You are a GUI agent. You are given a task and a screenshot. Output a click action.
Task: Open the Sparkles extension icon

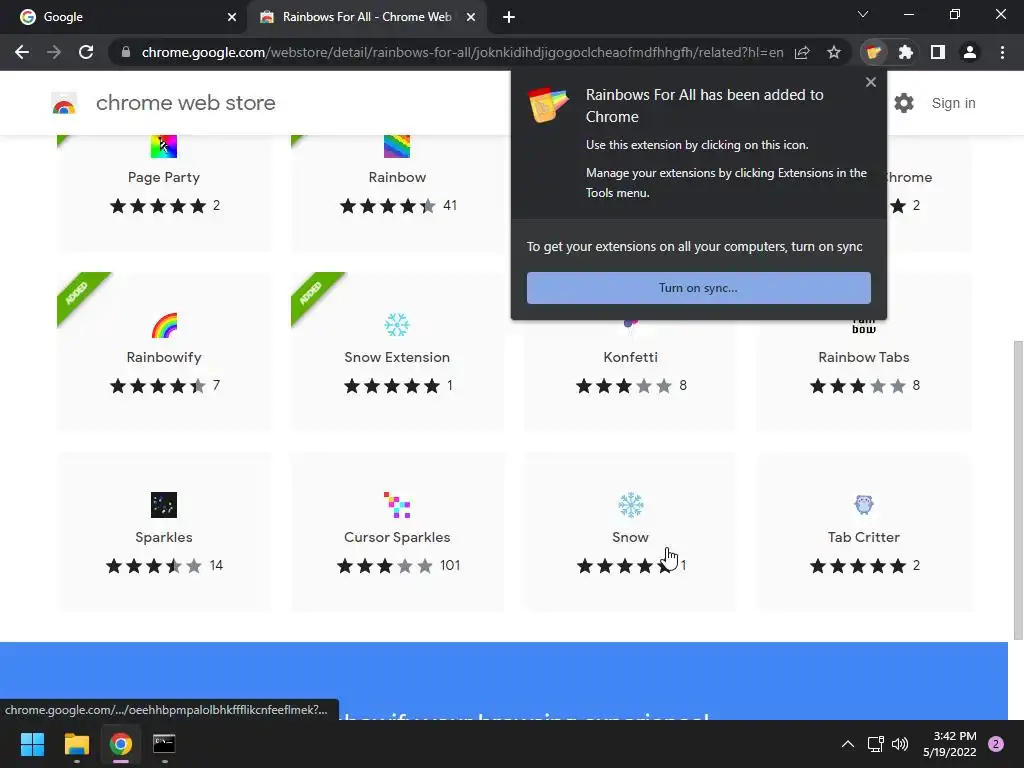pyautogui.click(x=164, y=505)
